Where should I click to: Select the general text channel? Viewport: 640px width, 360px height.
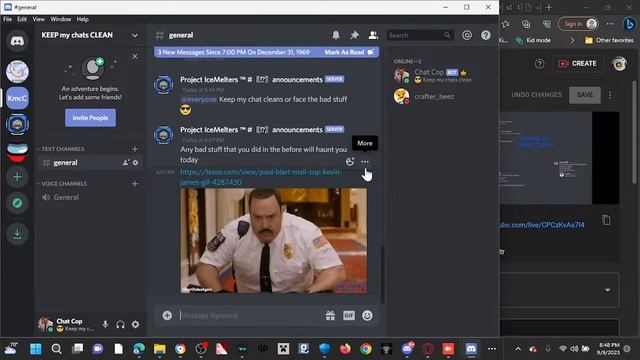tap(90, 162)
